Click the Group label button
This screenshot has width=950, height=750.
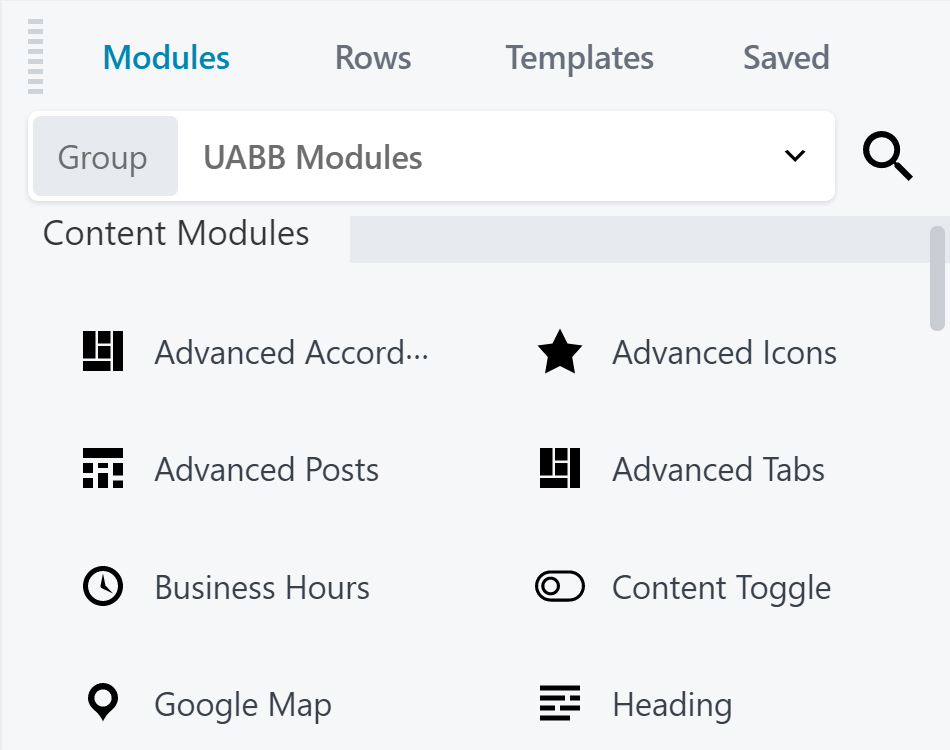pos(104,156)
